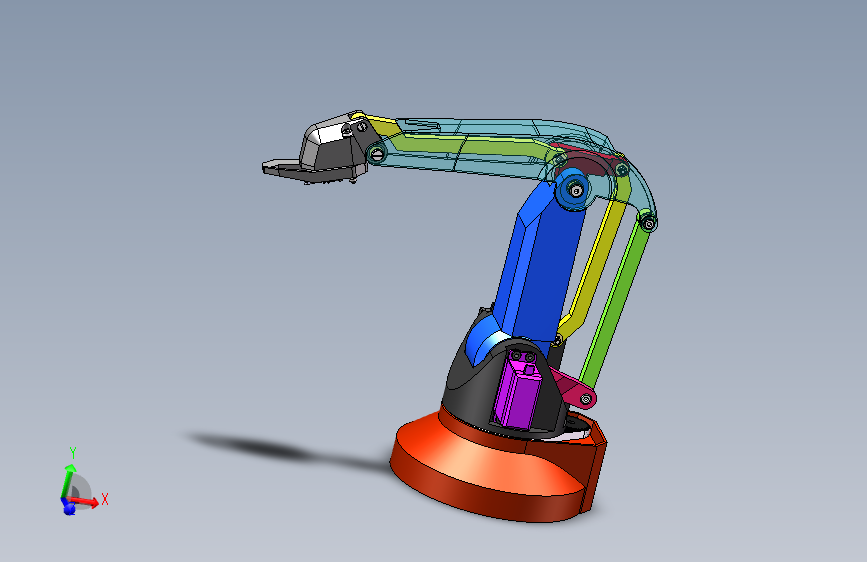Click the magenta crank lever near the base

click(575, 387)
